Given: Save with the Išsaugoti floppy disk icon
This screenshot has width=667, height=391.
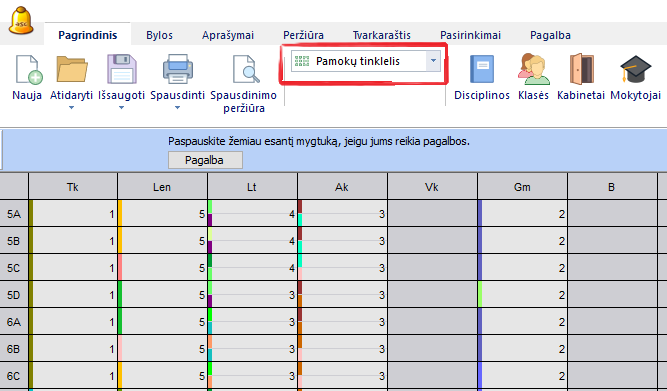Looking at the screenshot, I should pos(122,69).
